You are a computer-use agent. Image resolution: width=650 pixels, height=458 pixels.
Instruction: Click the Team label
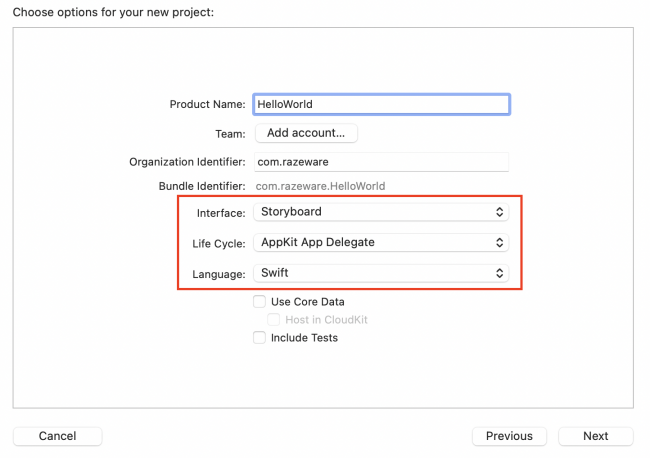[x=230, y=133]
